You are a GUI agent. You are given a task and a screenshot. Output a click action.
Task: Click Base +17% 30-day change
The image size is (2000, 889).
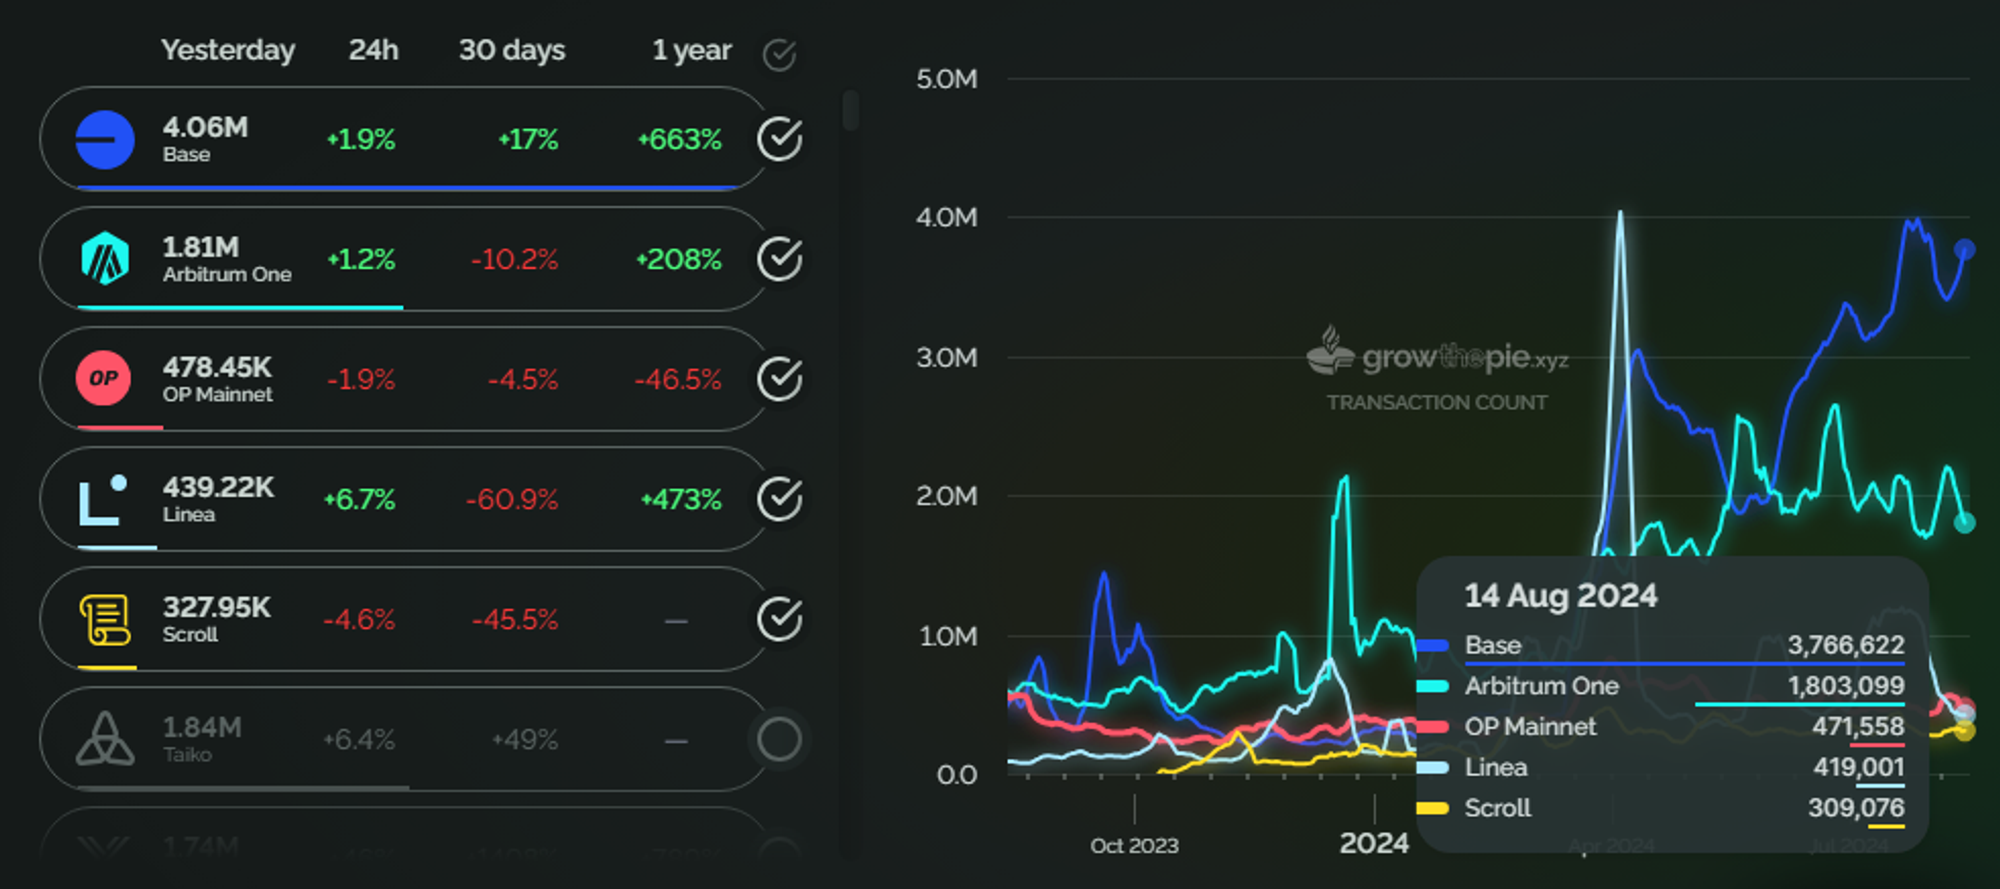[x=528, y=140]
